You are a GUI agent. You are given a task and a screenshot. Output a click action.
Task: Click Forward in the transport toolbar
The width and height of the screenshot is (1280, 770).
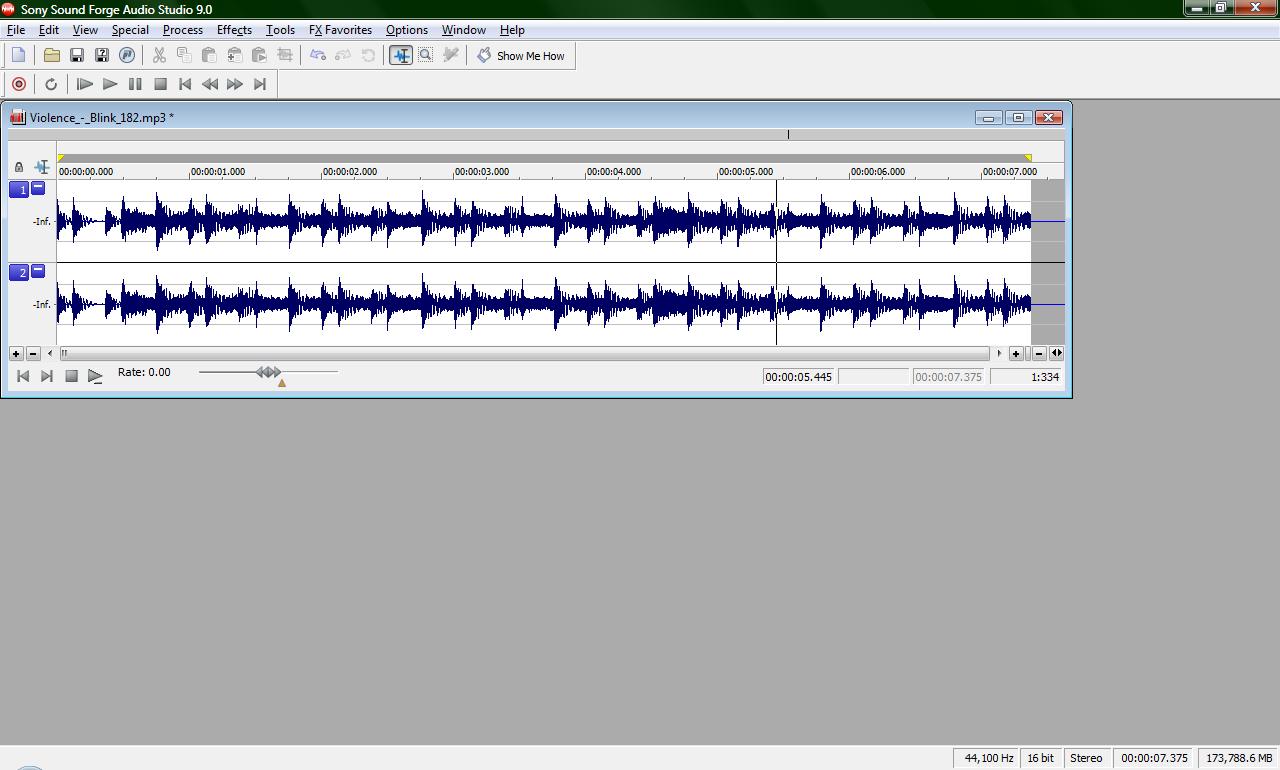click(235, 84)
